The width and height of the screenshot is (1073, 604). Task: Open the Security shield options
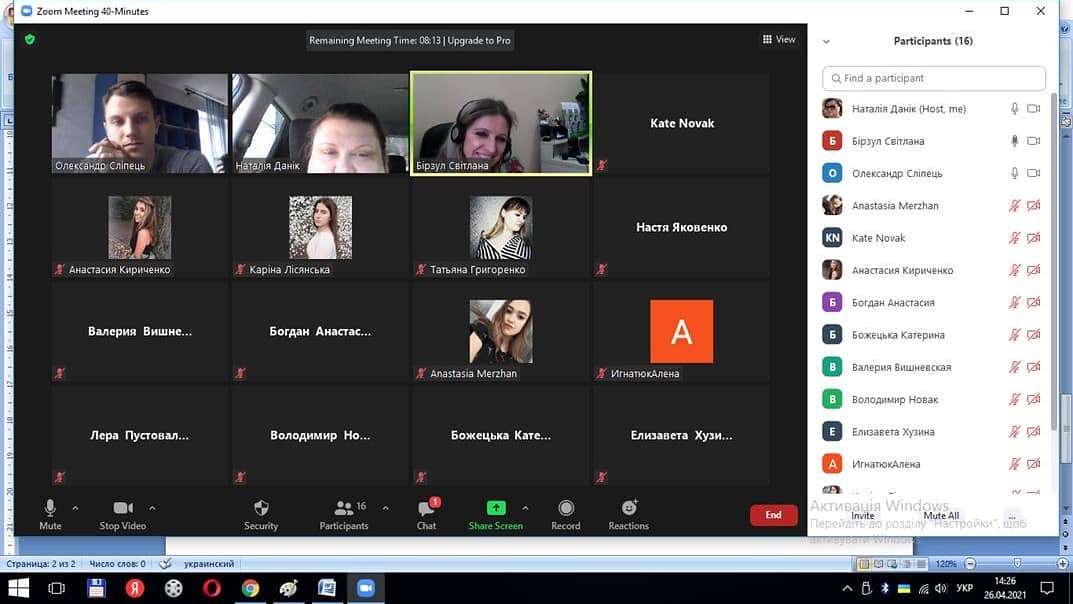click(261, 509)
